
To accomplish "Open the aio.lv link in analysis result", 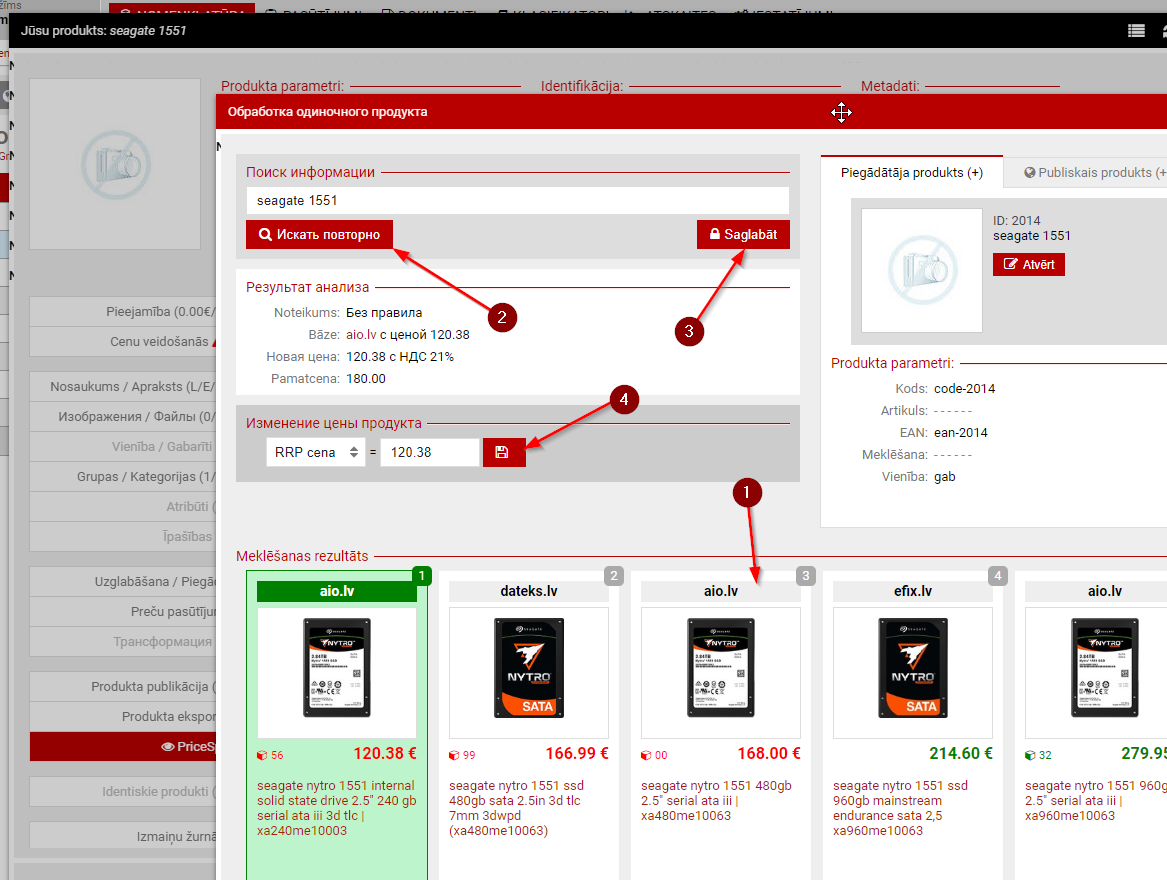I will click(x=361, y=334).
